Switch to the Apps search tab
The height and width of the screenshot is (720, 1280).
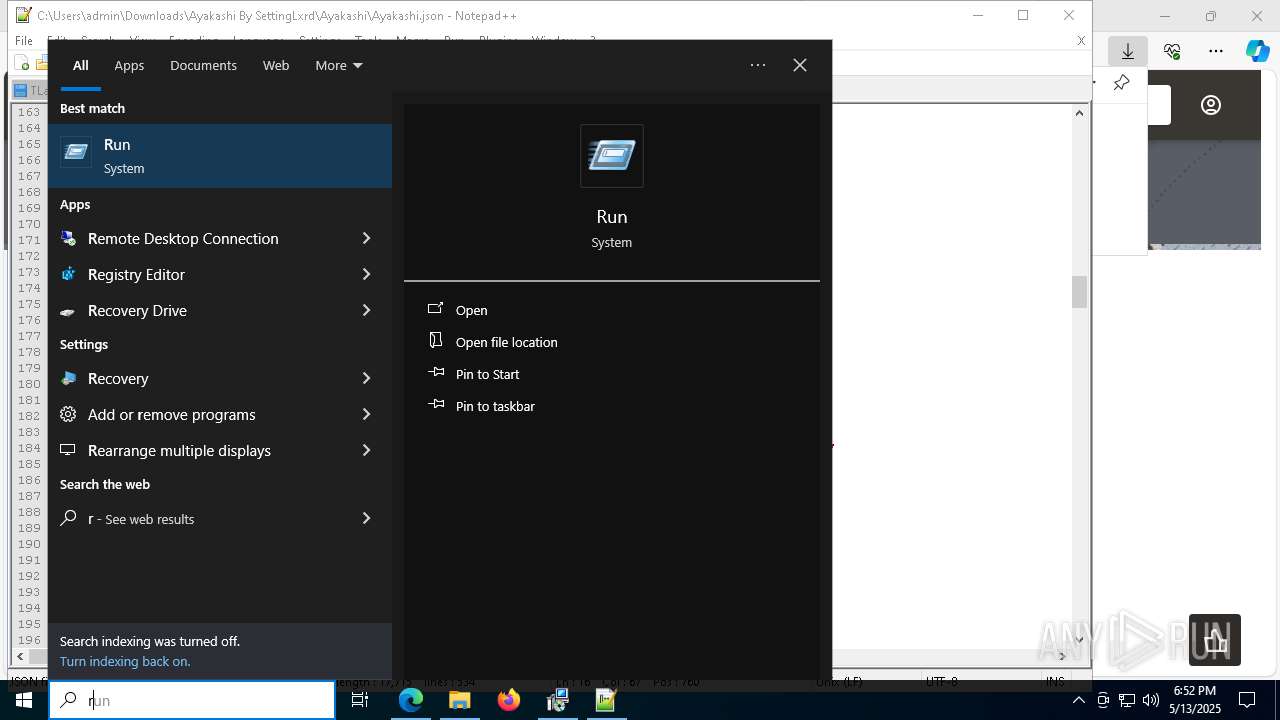click(x=129, y=65)
